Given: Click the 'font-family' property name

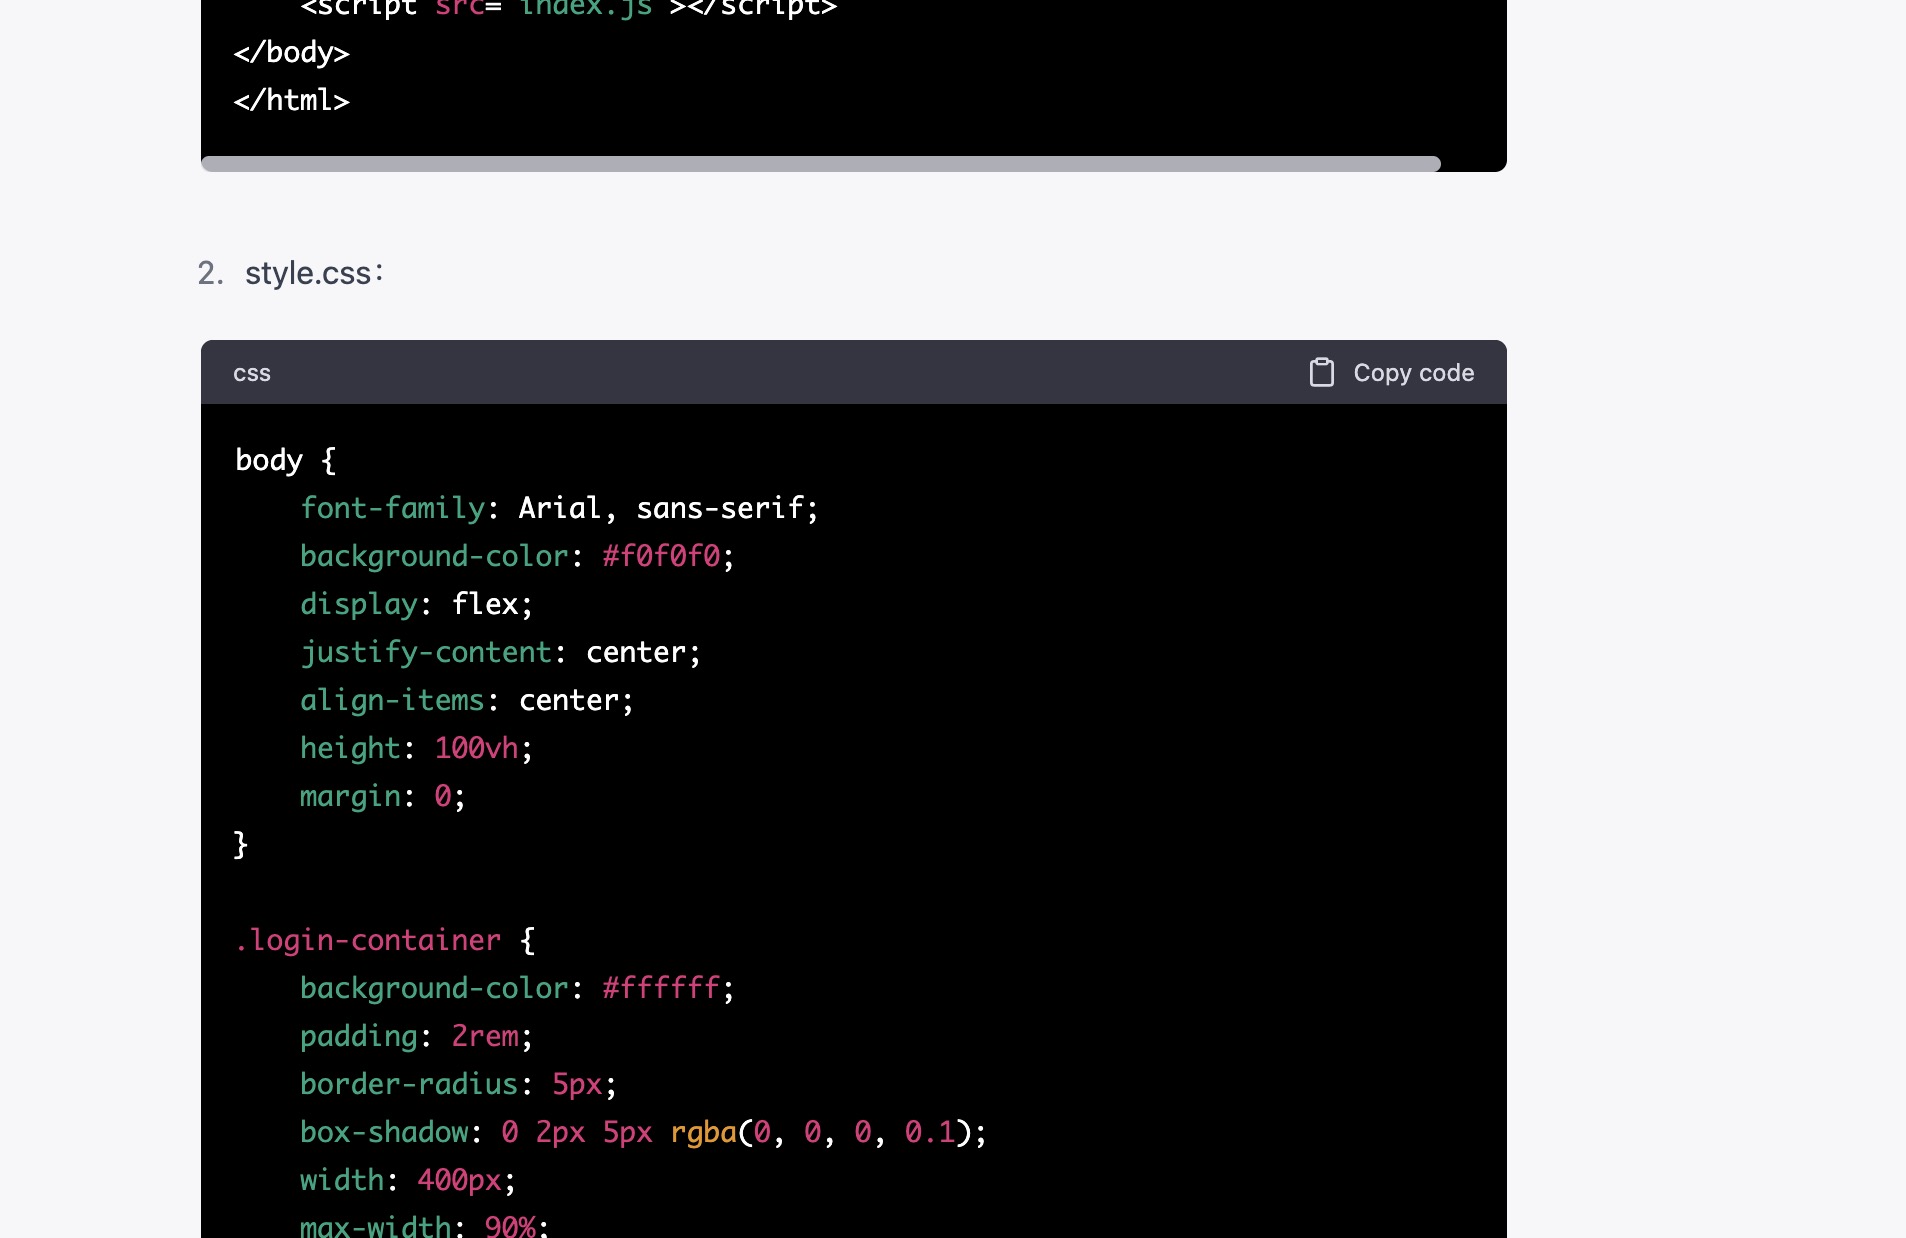Looking at the screenshot, I should click(x=393, y=508).
